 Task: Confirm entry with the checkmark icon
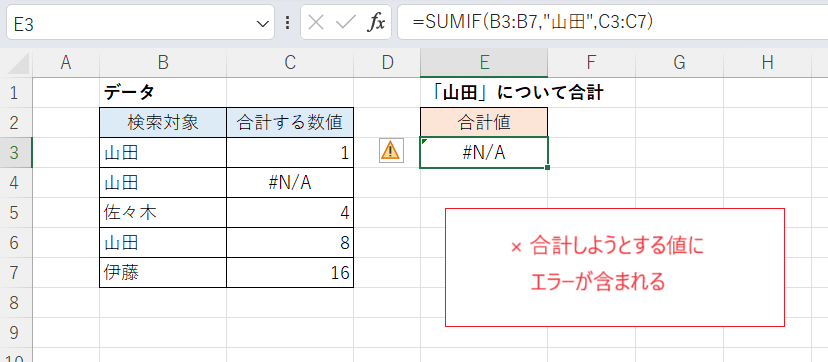(x=346, y=23)
